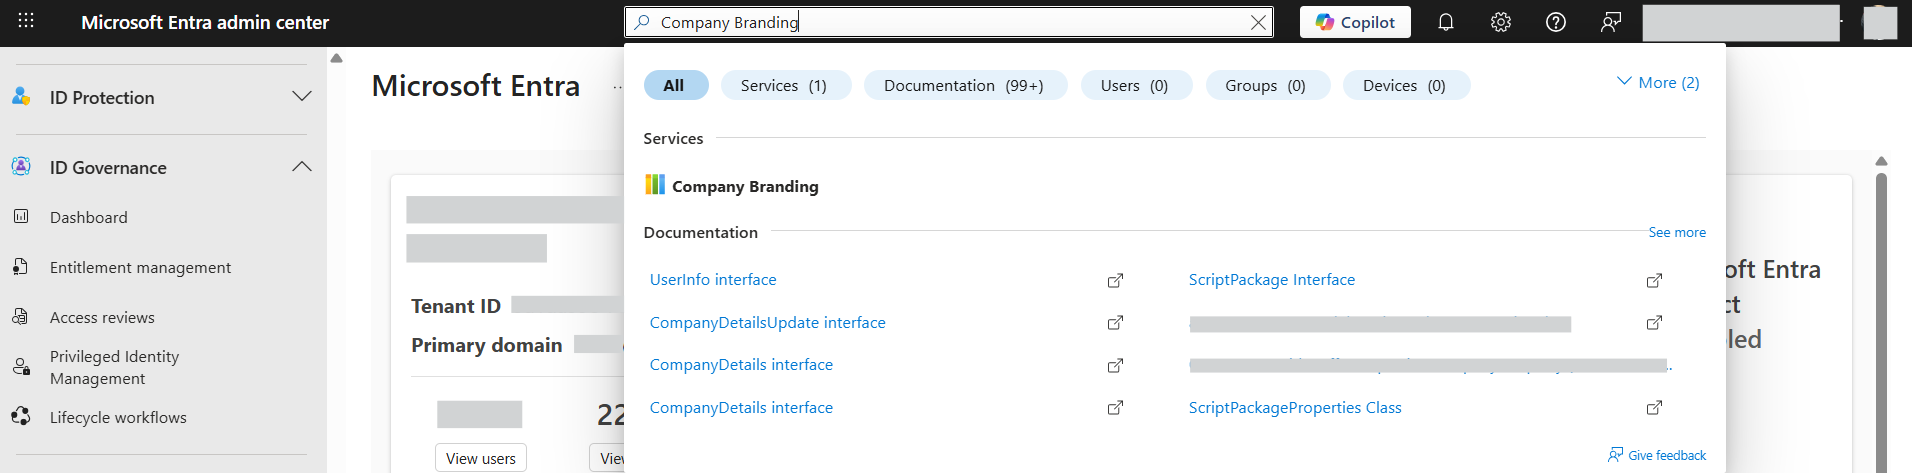Screen dimensions: 1912x473
Task: Select the All filter tab
Action: coord(674,85)
